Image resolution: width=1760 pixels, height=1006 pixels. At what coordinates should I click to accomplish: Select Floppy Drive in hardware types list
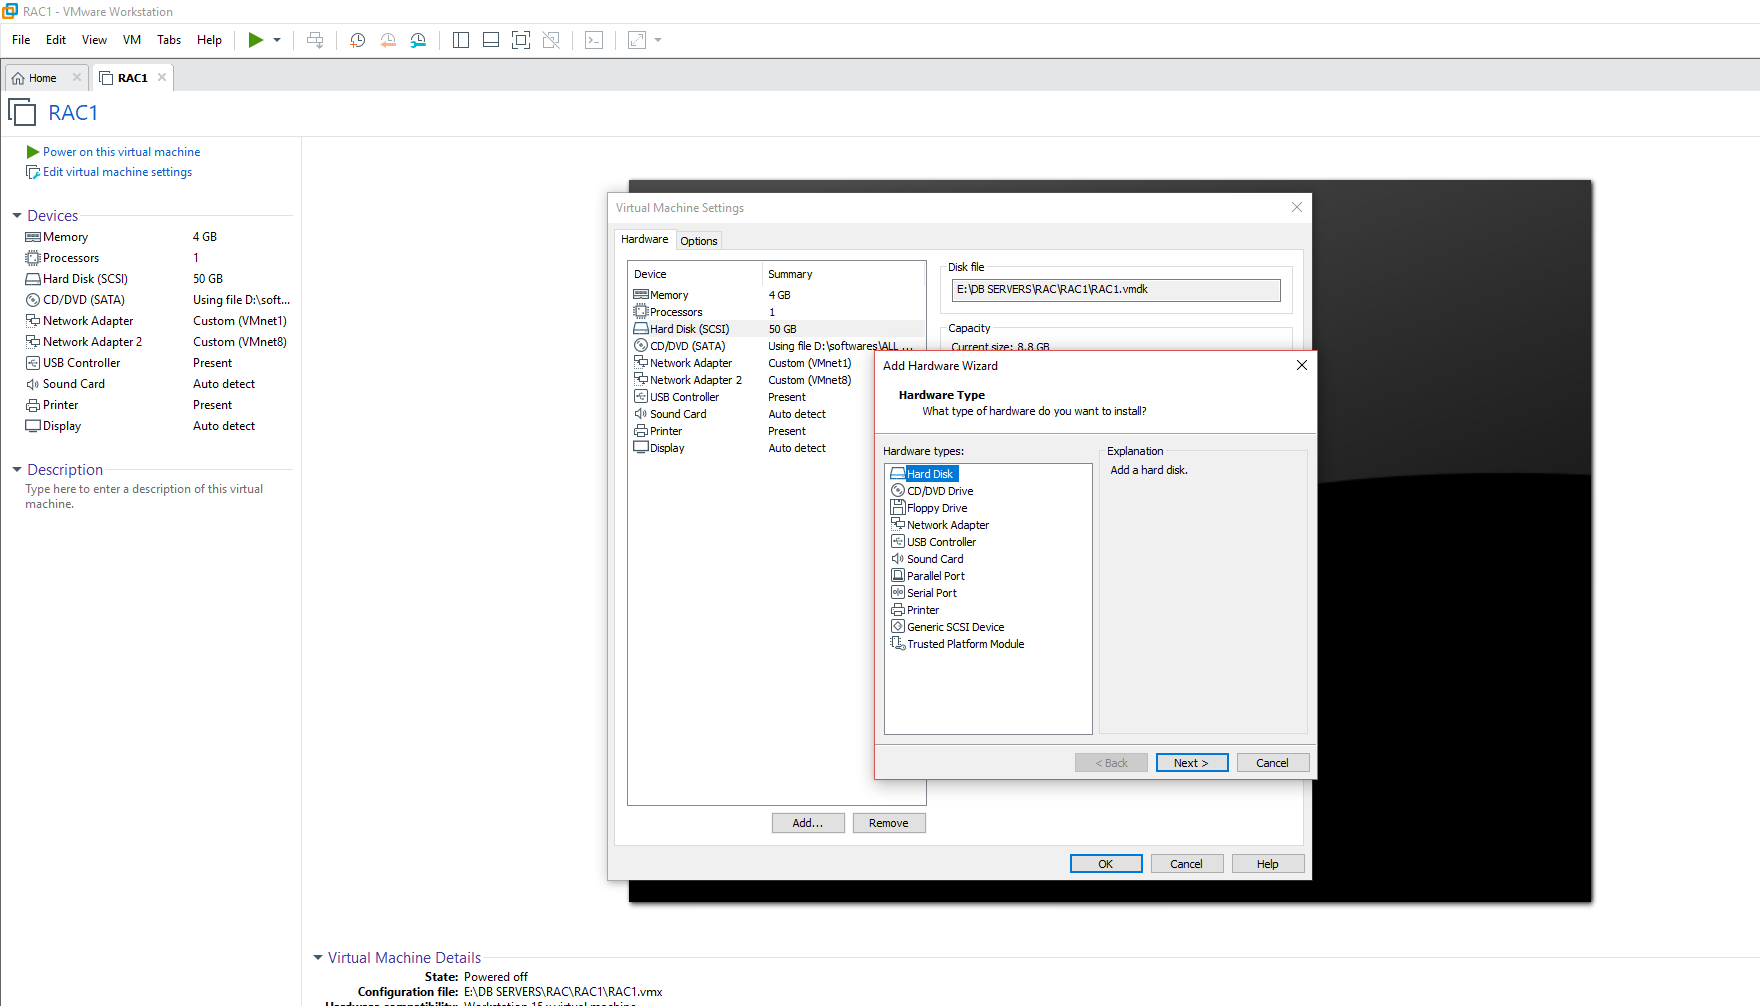tap(937, 508)
